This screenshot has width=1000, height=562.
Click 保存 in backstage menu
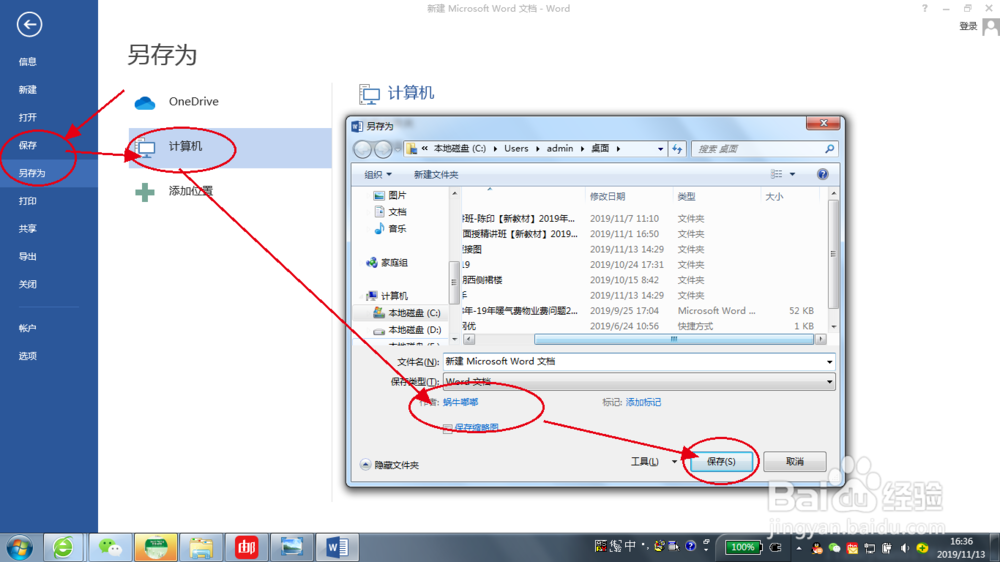coord(27,145)
